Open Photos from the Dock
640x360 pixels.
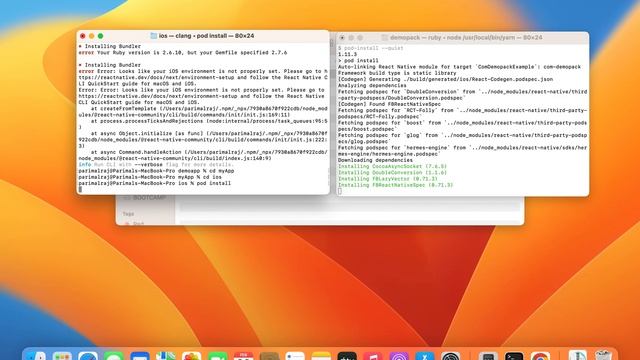click(191, 356)
